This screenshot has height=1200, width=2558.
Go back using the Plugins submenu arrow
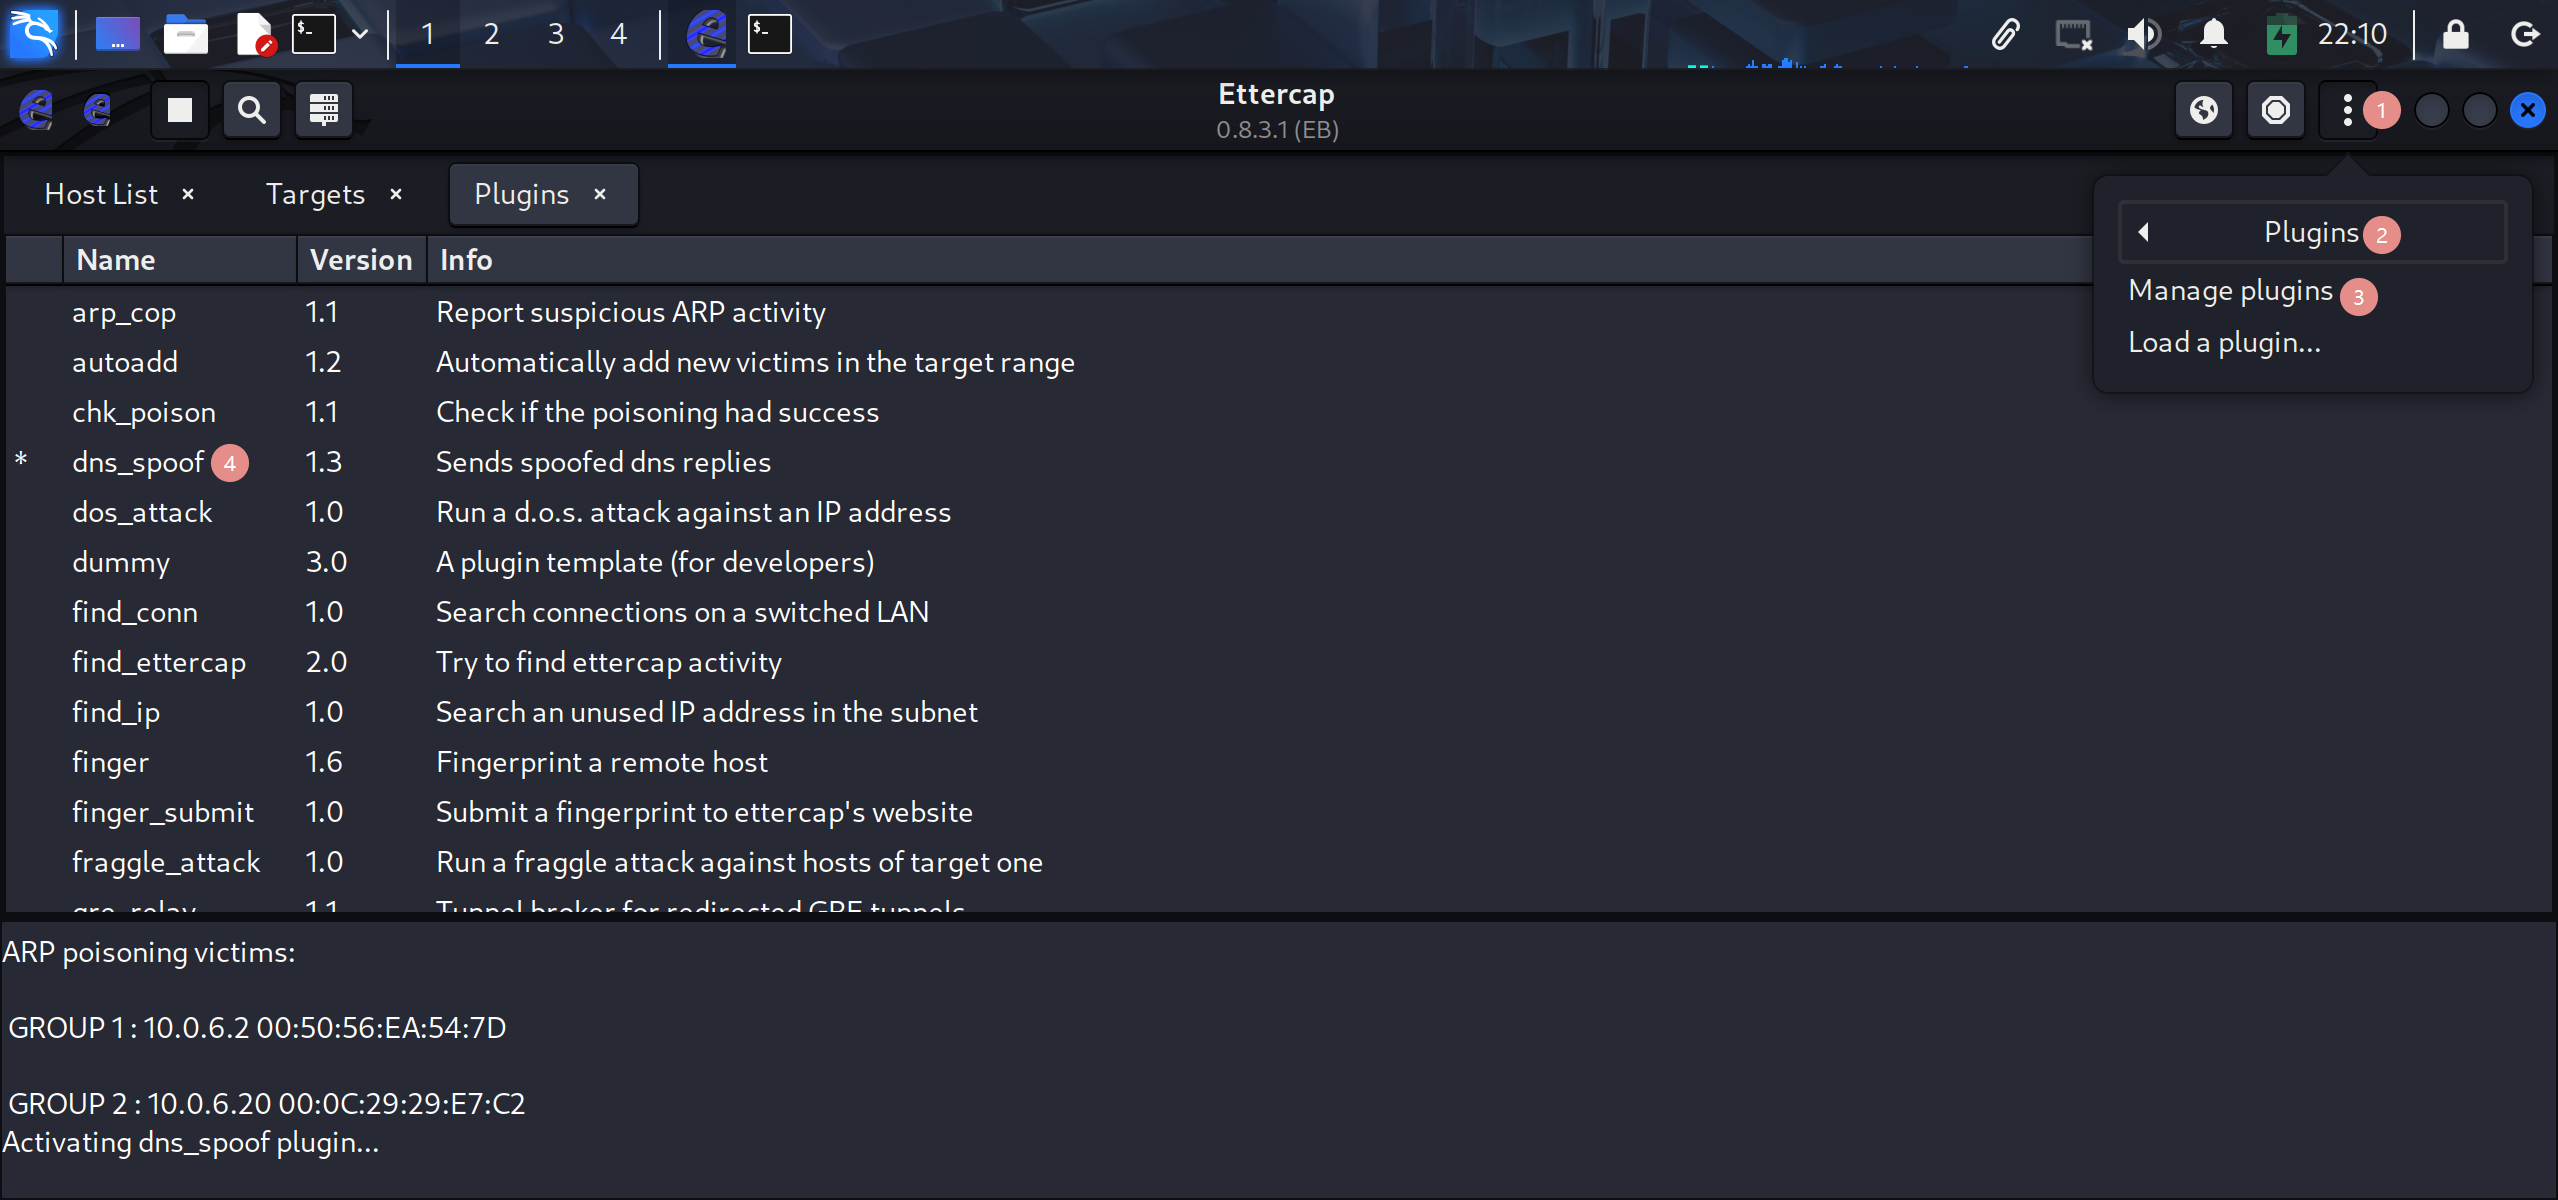(2144, 232)
